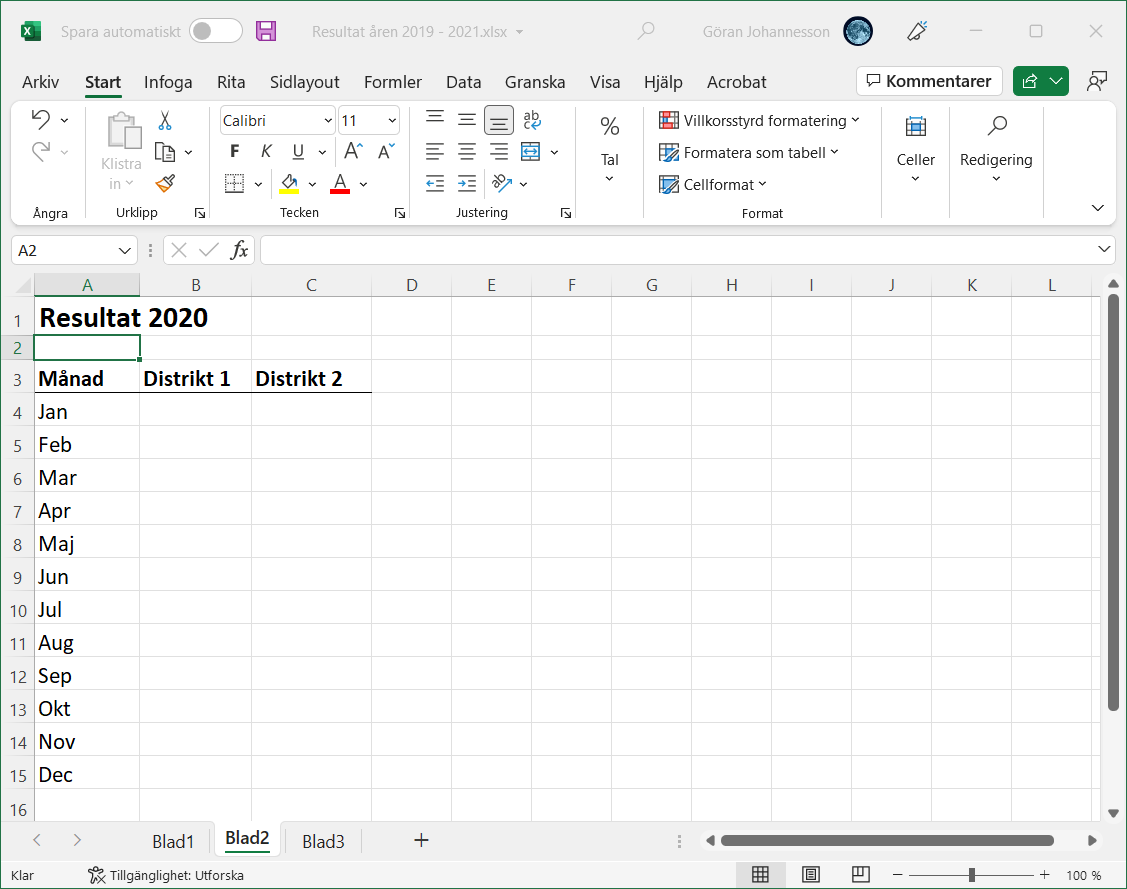Toggle Bold (F) formatting
The image size is (1127, 889).
pyautogui.click(x=235, y=152)
